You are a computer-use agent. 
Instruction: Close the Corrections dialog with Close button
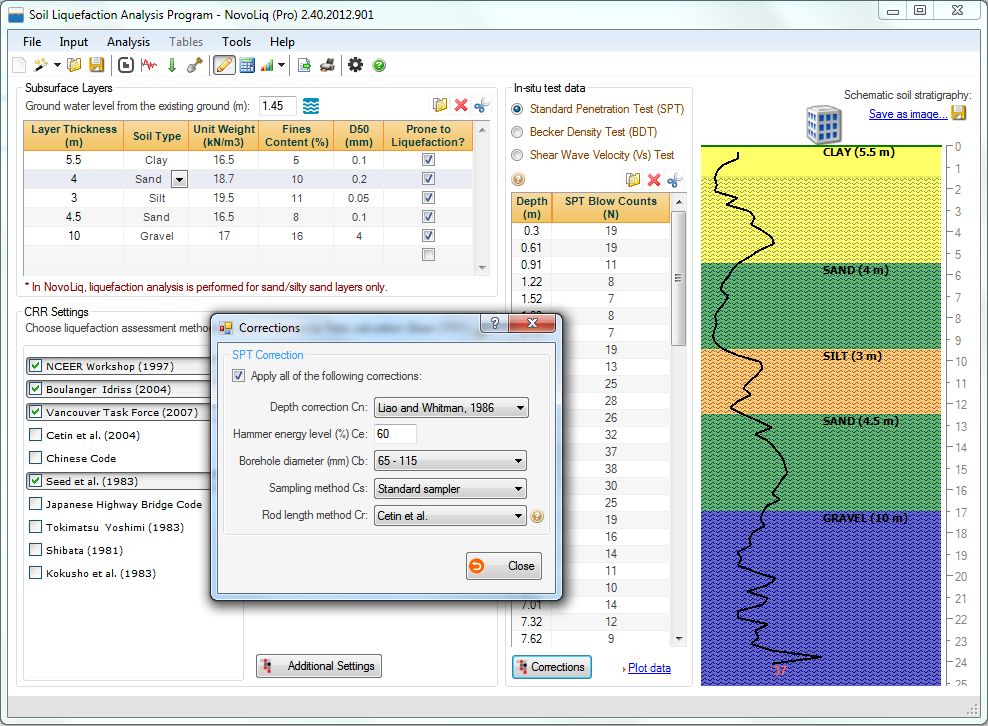point(503,566)
